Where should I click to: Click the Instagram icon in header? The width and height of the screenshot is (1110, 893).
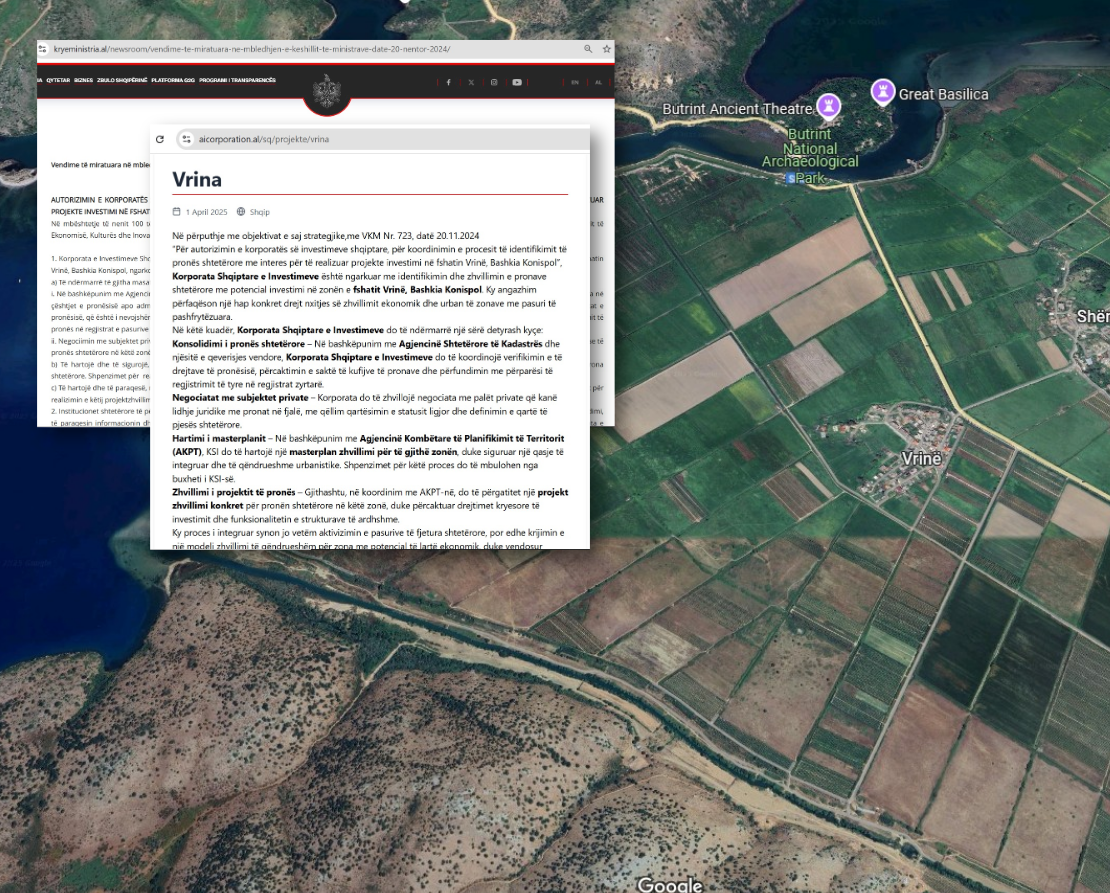pos(494,82)
